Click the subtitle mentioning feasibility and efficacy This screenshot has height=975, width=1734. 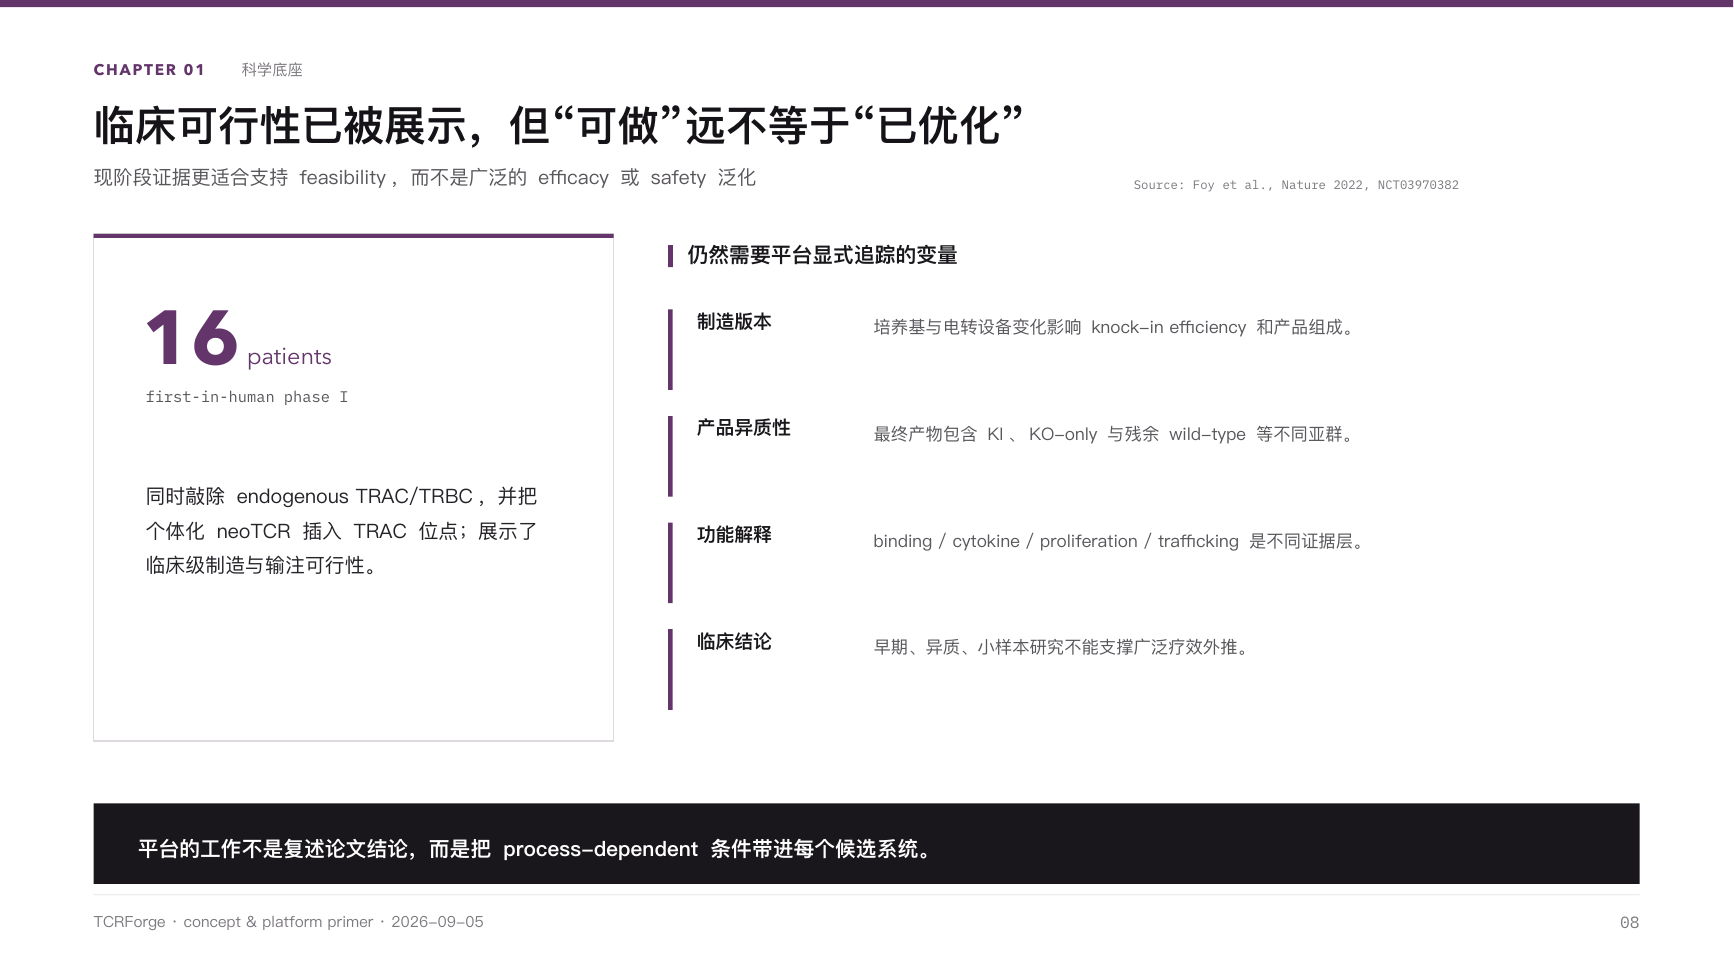[425, 178]
